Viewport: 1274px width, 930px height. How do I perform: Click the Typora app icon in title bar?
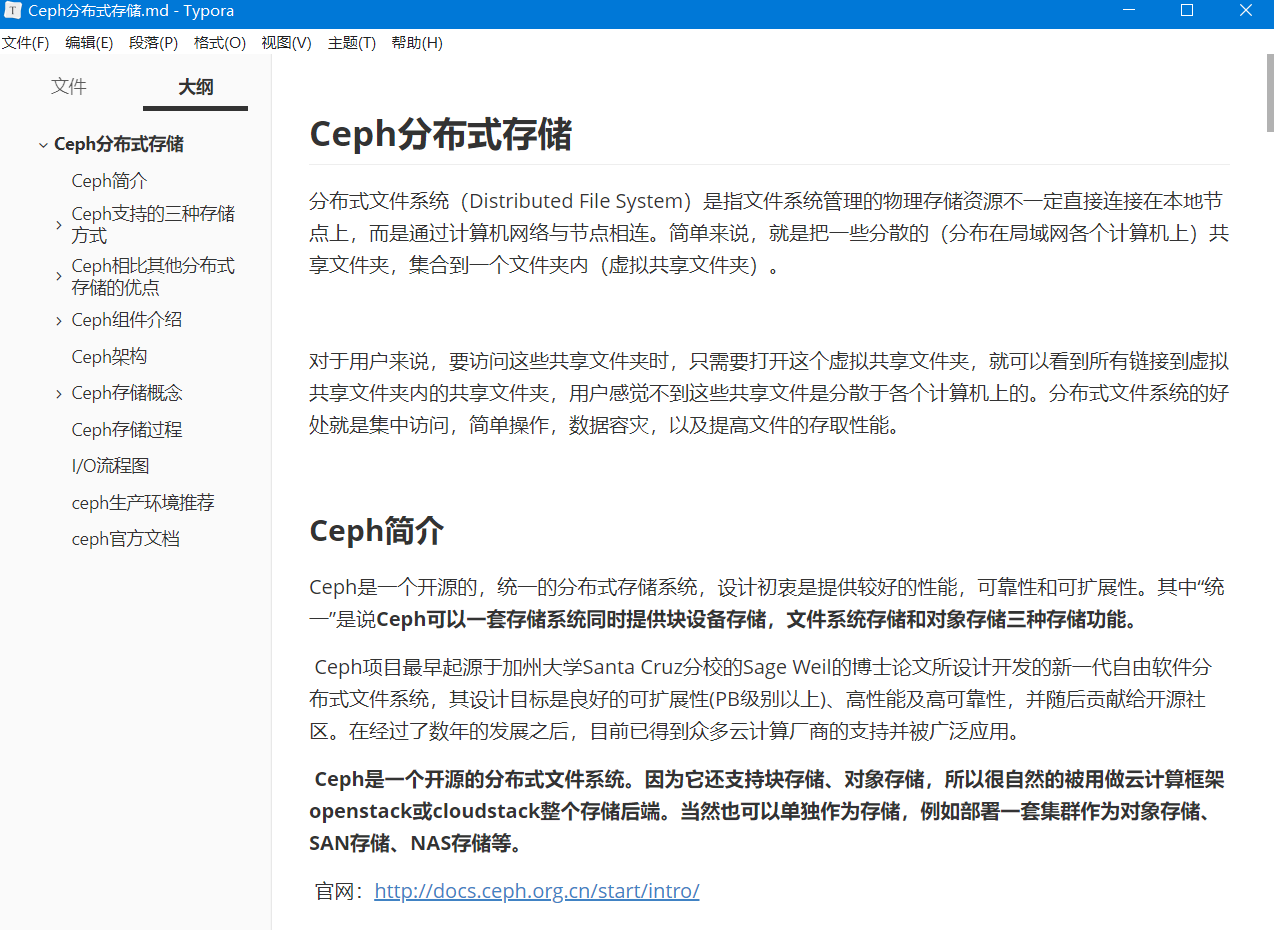[x=11, y=11]
